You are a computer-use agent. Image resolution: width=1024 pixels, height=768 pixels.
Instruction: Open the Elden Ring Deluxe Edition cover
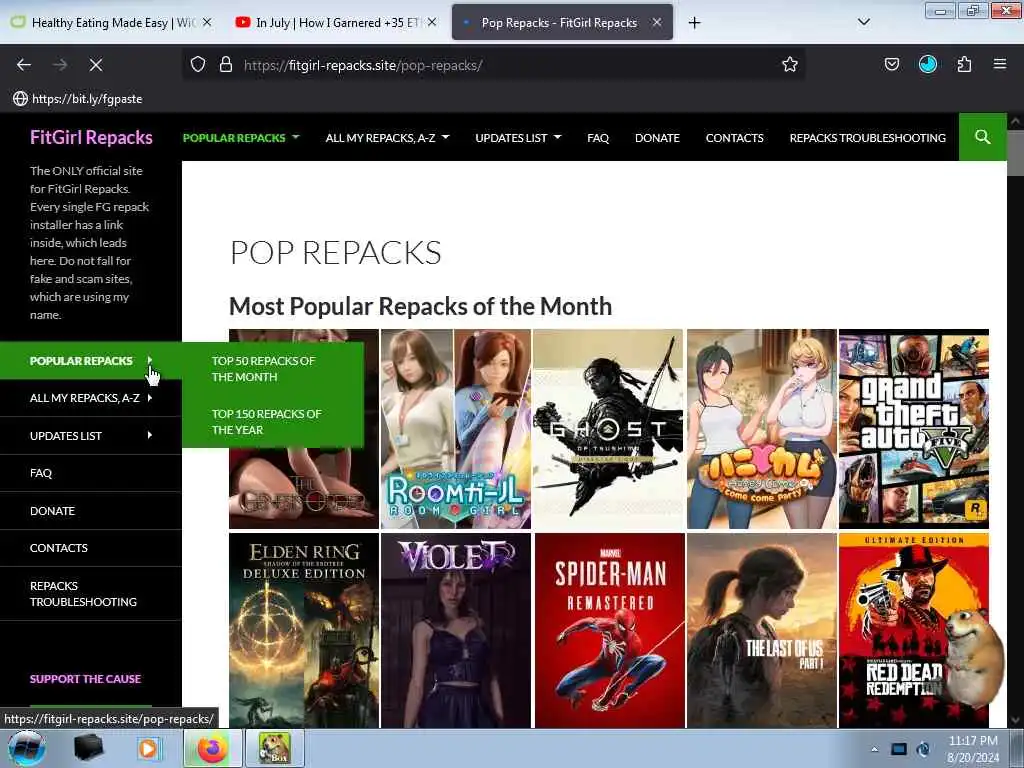click(x=304, y=630)
